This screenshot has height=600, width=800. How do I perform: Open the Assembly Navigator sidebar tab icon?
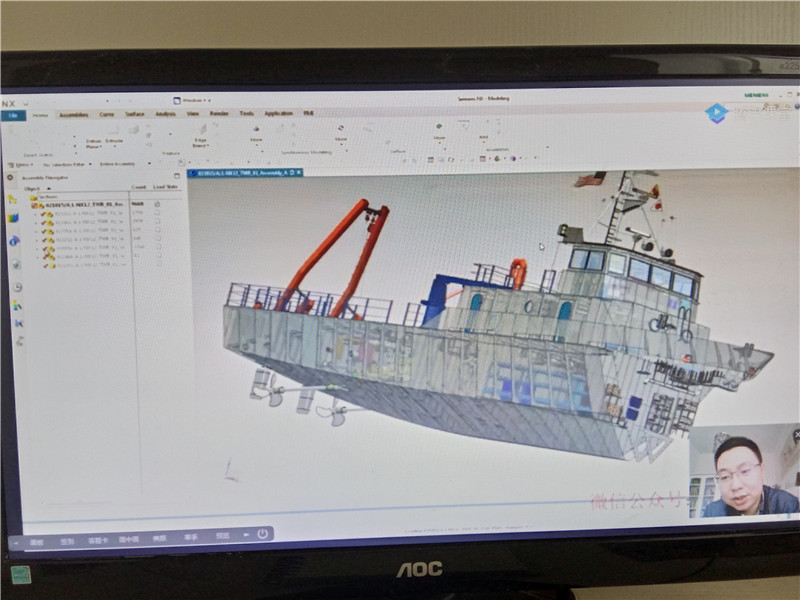click(12, 199)
